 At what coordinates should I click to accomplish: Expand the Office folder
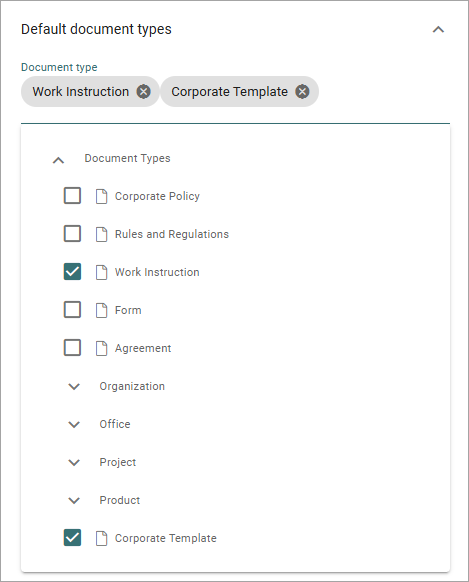74,424
